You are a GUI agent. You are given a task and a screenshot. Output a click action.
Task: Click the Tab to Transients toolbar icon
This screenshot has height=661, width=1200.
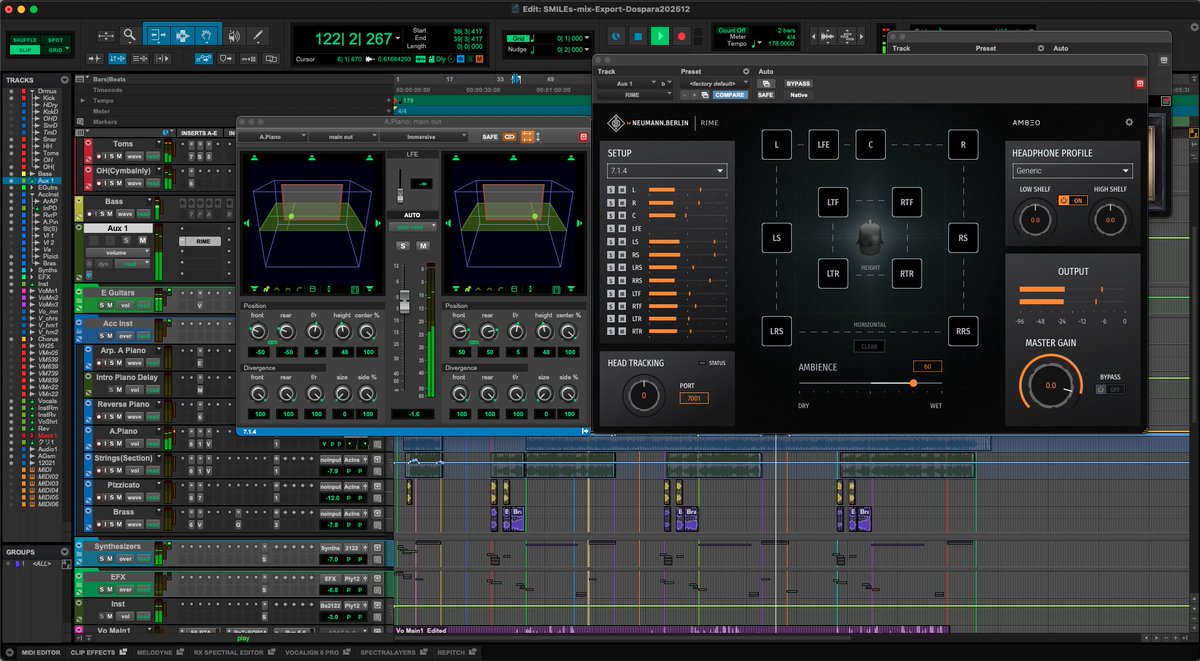pos(95,58)
